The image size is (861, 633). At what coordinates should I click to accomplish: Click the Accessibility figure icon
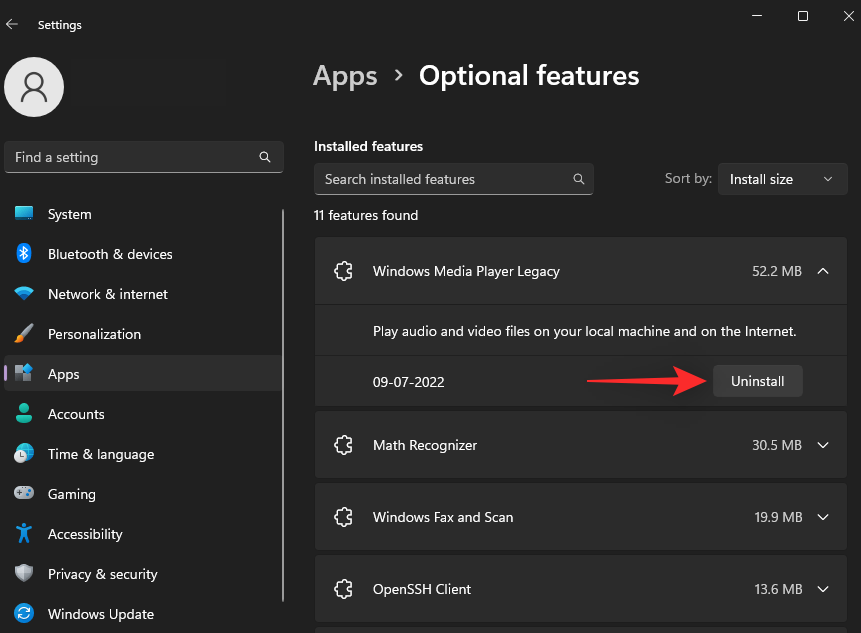[24, 533]
